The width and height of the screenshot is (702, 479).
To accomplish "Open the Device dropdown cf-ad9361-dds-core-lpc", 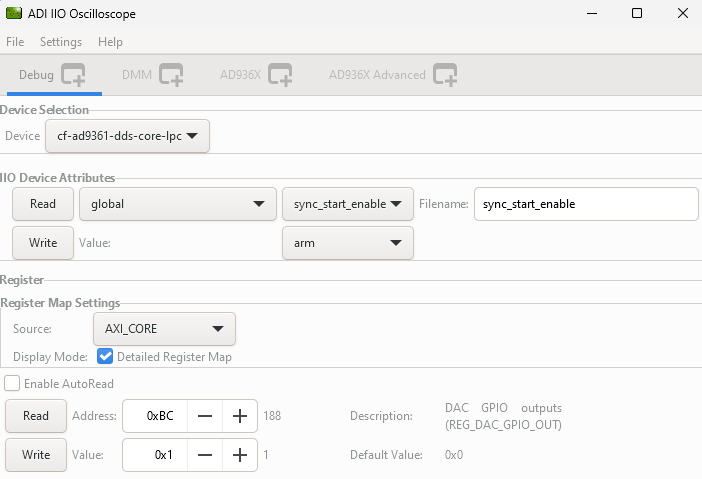I will pos(127,136).
